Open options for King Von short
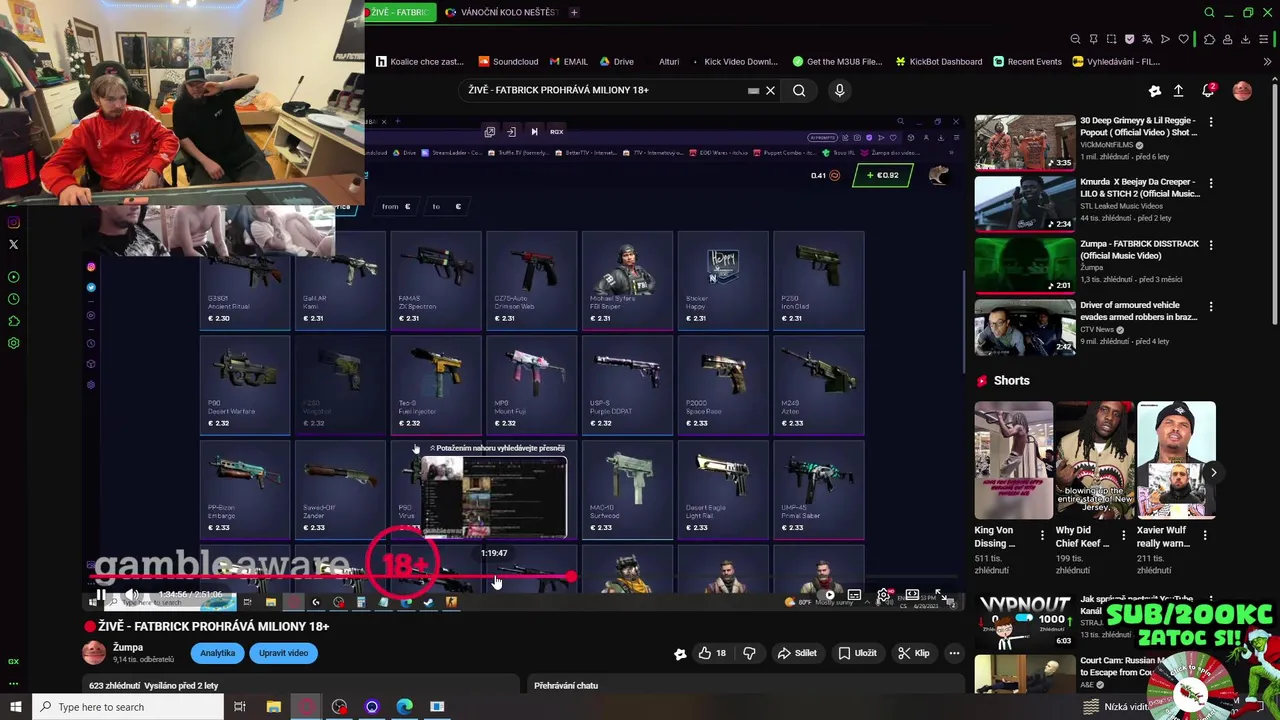The width and height of the screenshot is (1280, 720). 1042,535
